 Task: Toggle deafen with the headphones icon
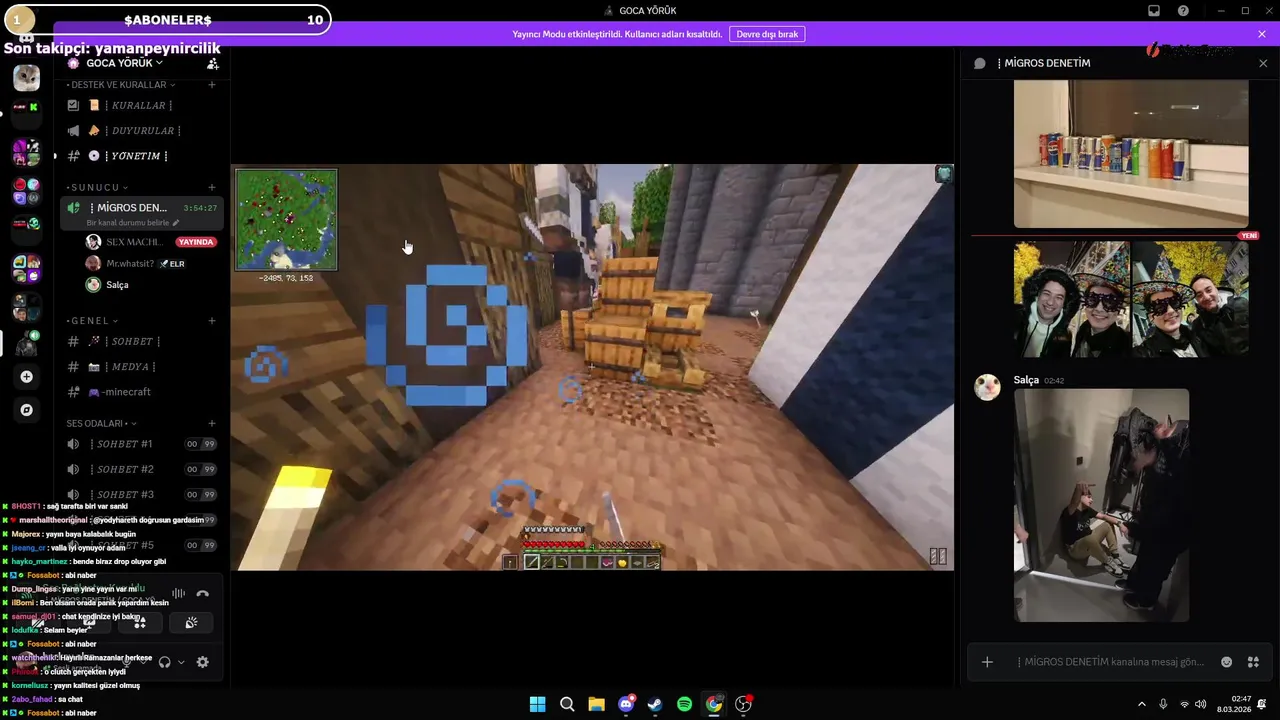[x=165, y=662]
